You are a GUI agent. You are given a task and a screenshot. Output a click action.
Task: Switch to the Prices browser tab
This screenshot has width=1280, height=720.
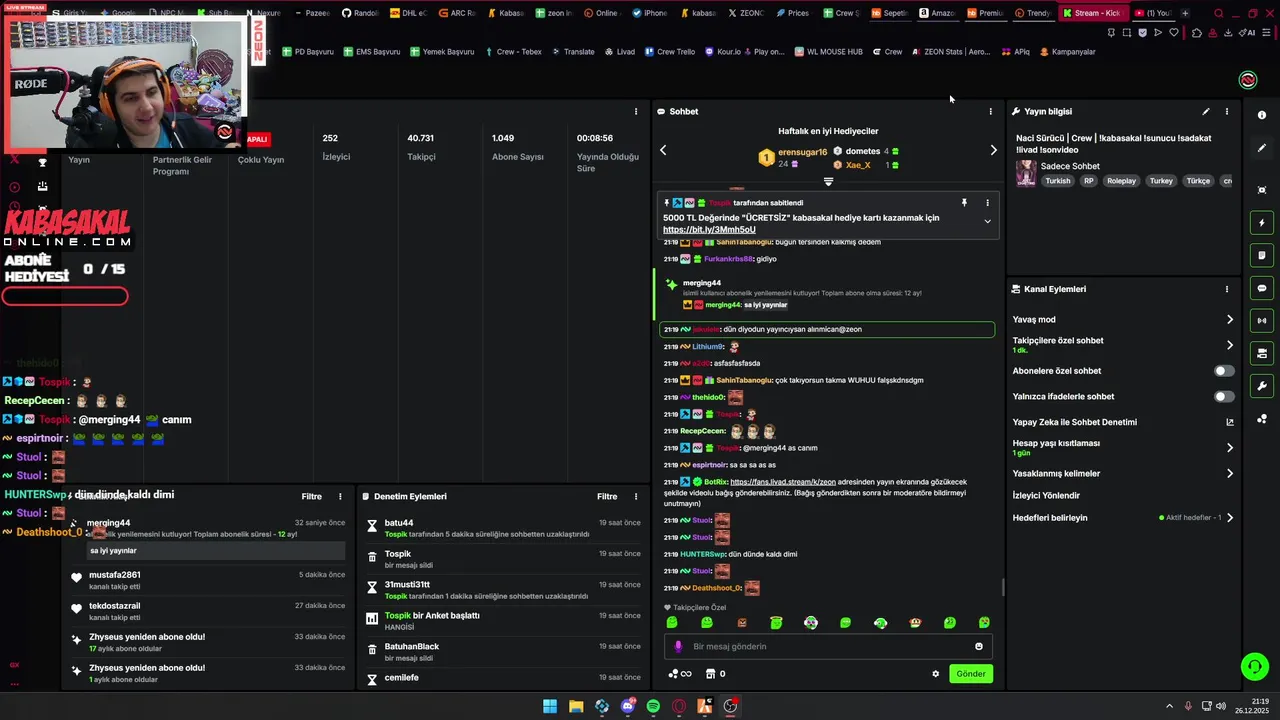(x=792, y=13)
